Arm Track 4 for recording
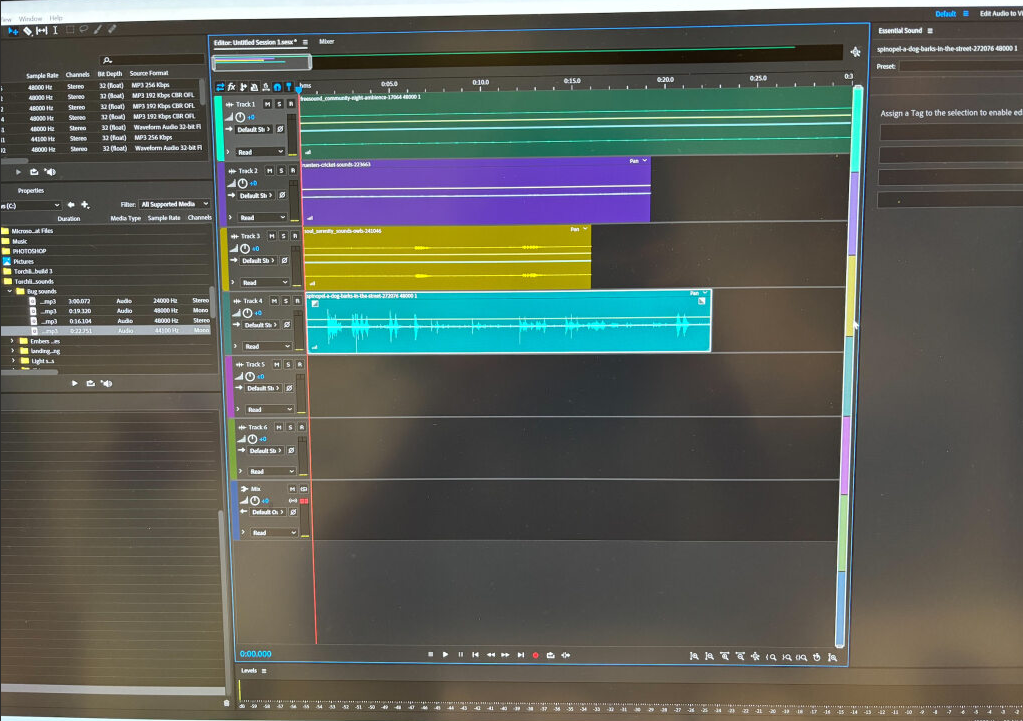 (297, 301)
